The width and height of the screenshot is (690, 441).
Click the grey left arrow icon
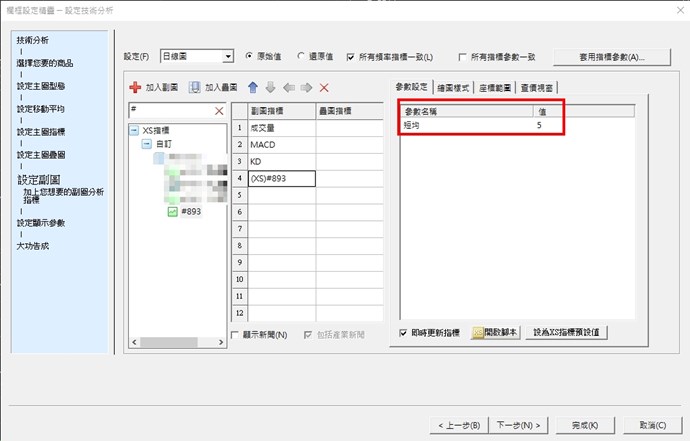point(288,88)
